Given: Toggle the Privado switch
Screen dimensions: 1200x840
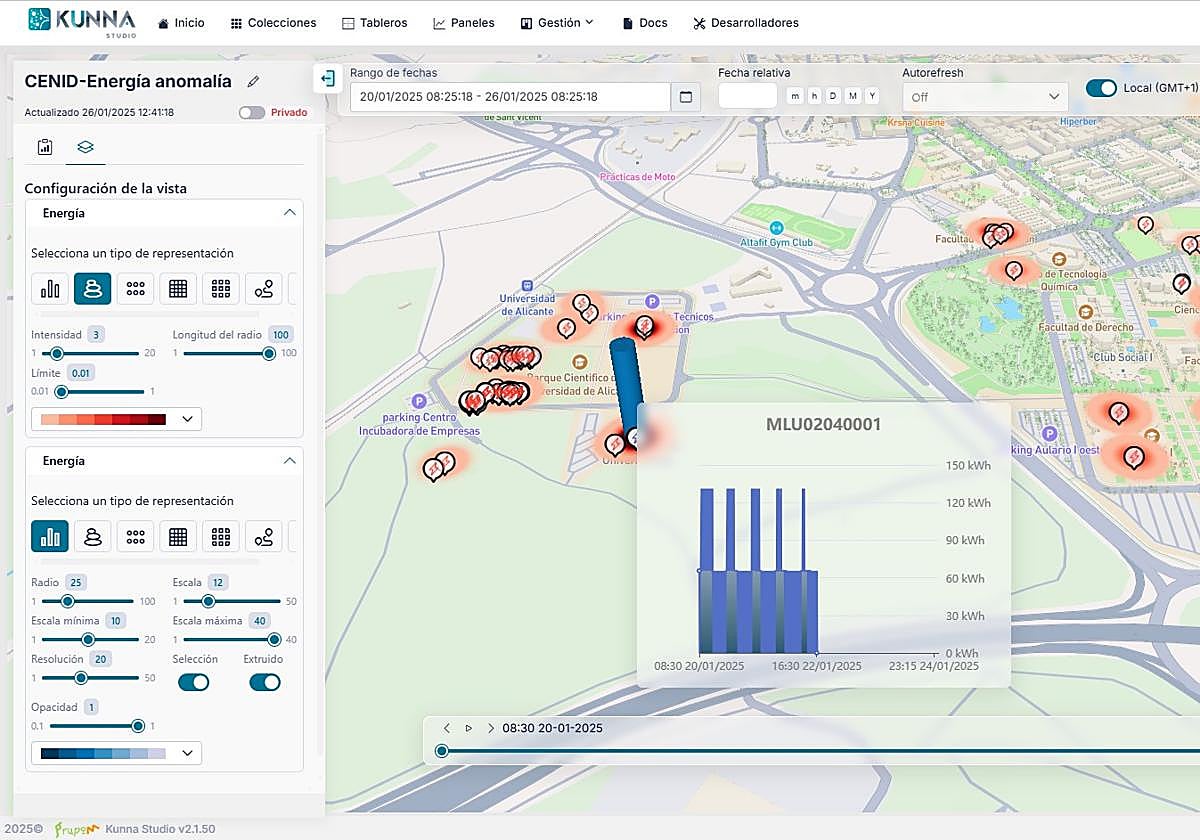Looking at the screenshot, I should coord(252,113).
